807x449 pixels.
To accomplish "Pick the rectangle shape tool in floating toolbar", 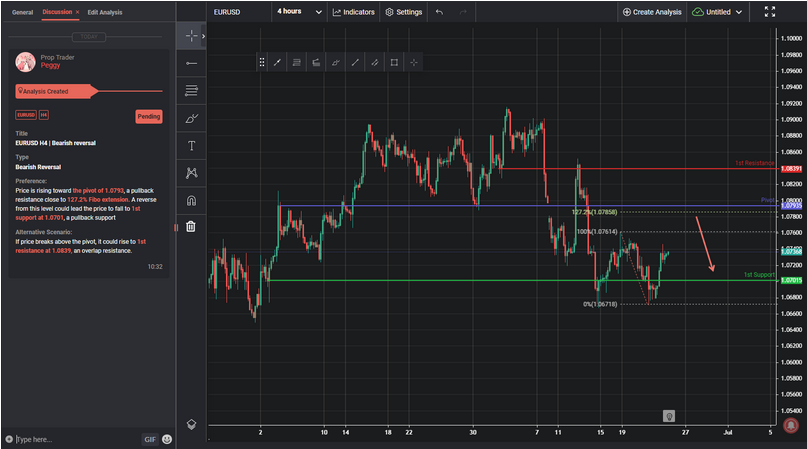I will click(x=394, y=62).
